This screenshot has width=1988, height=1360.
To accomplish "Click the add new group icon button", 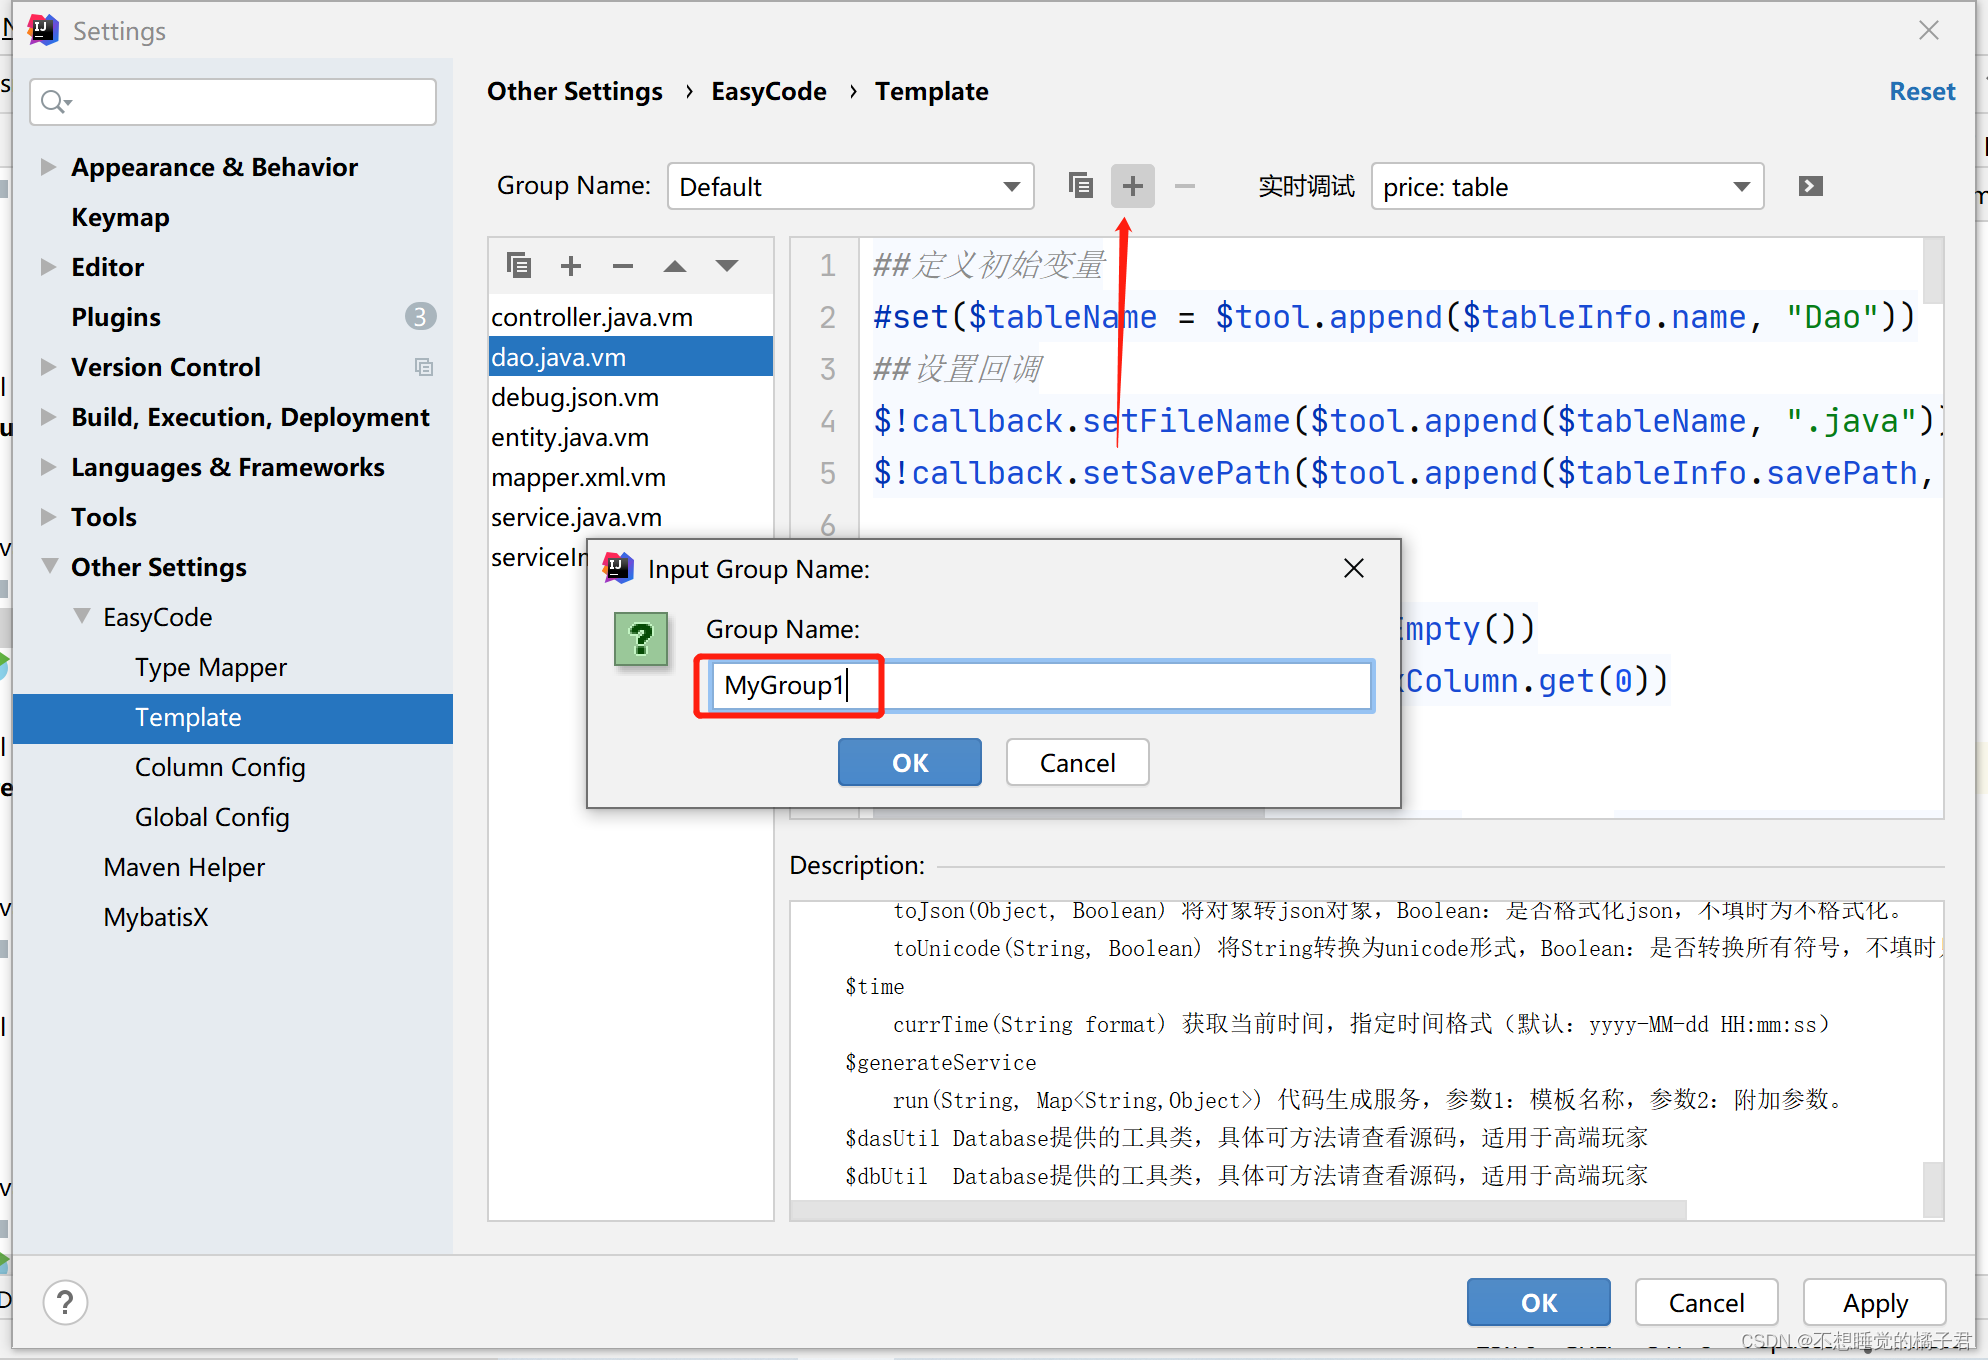I will (1133, 186).
